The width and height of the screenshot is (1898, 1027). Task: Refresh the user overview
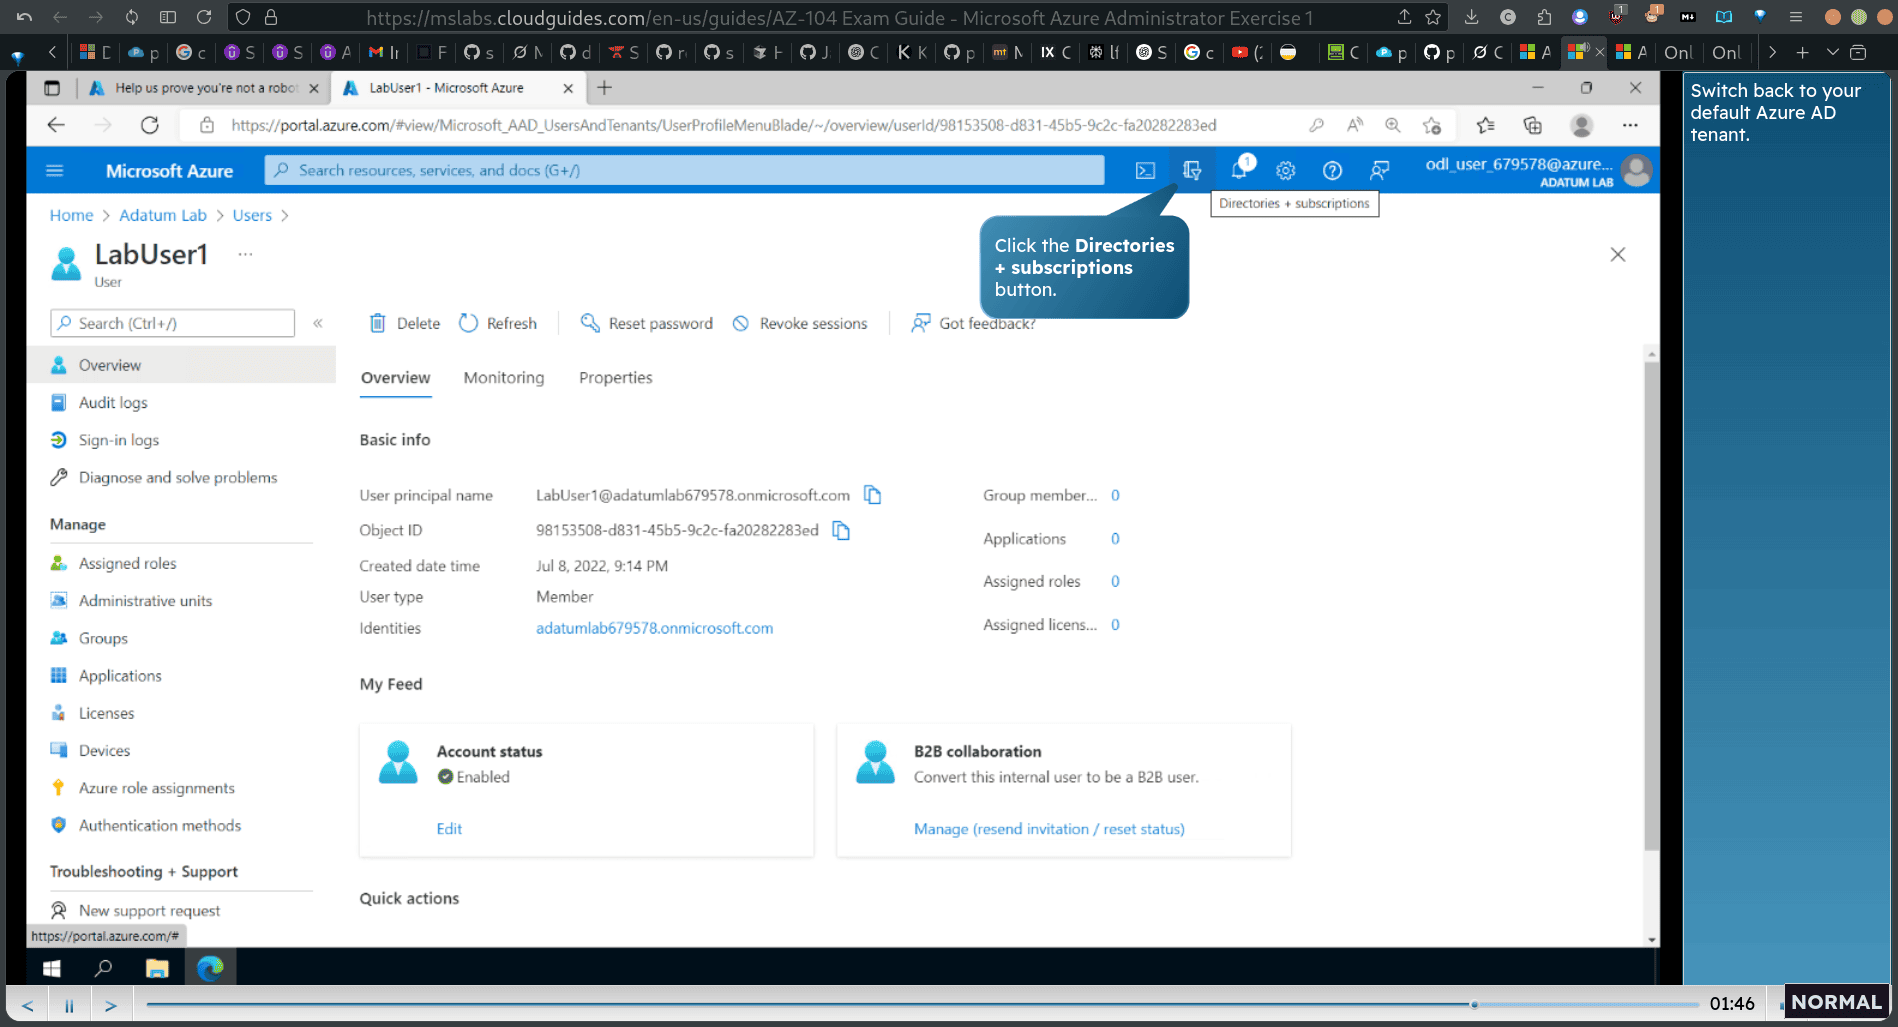click(498, 323)
